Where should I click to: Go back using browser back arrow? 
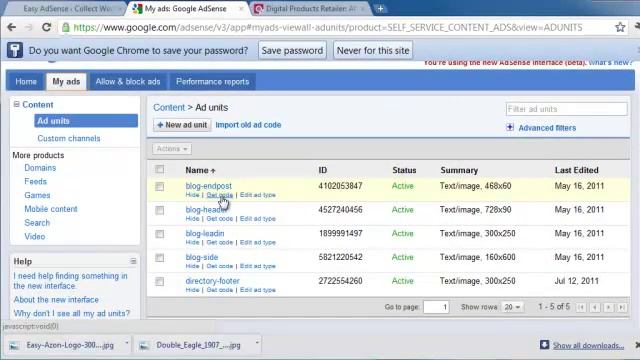[11, 27]
